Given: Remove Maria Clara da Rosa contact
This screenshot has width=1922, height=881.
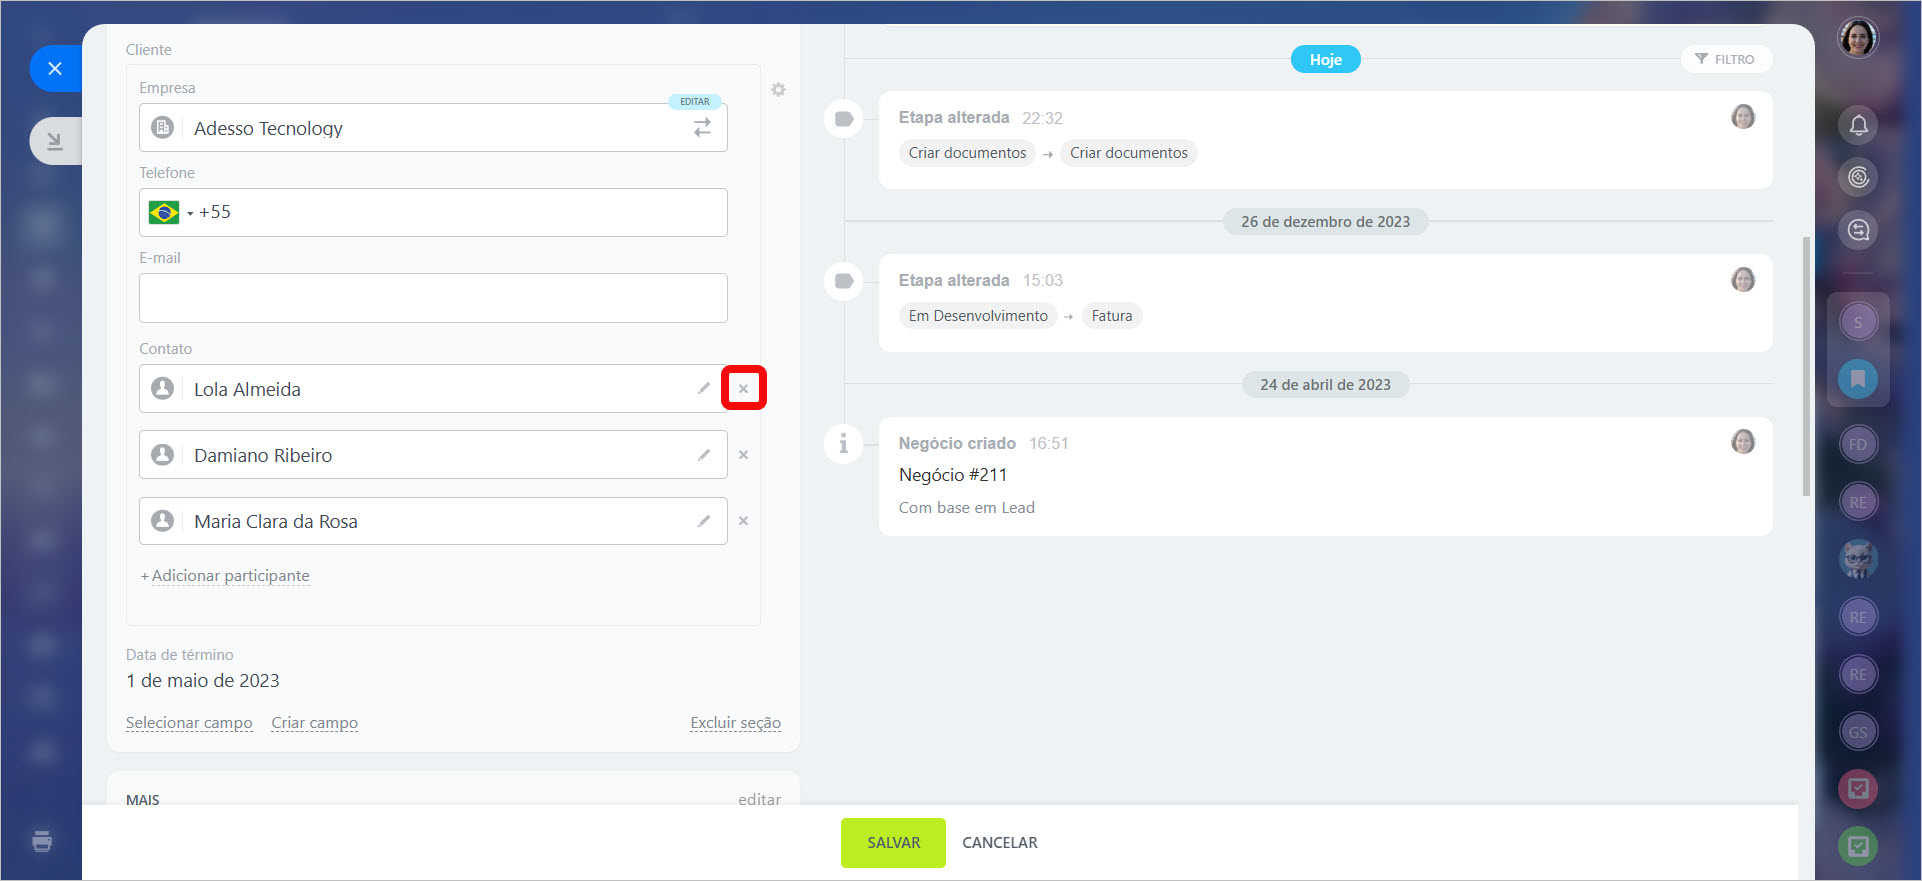Looking at the screenshot, I should [x=743, y=521].
